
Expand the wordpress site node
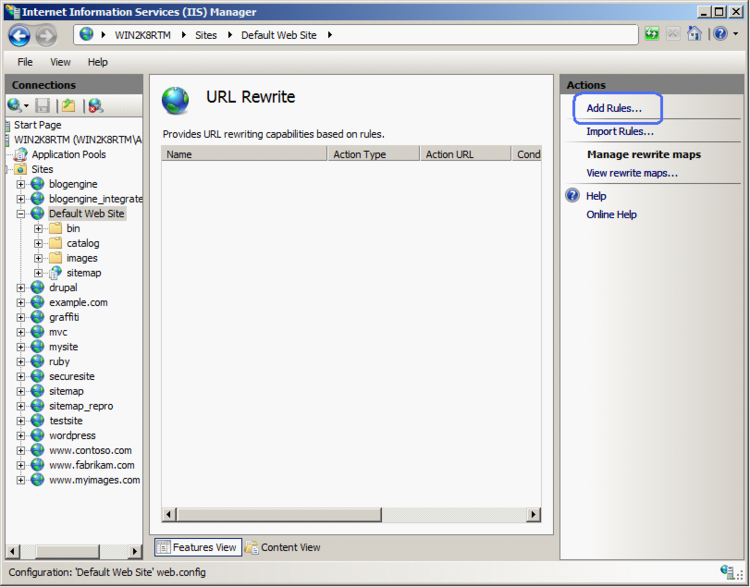tap(21, 436)
